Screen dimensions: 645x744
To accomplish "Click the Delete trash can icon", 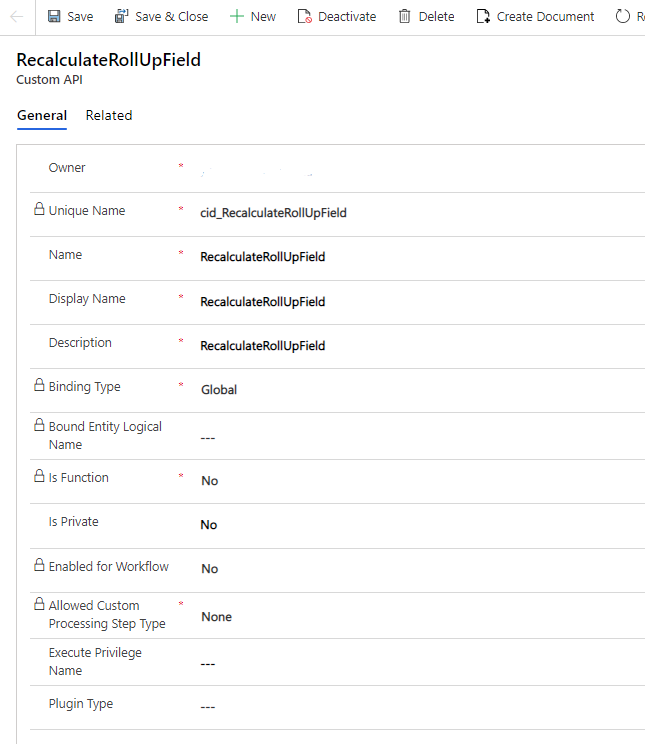I will tap(404, 17).
